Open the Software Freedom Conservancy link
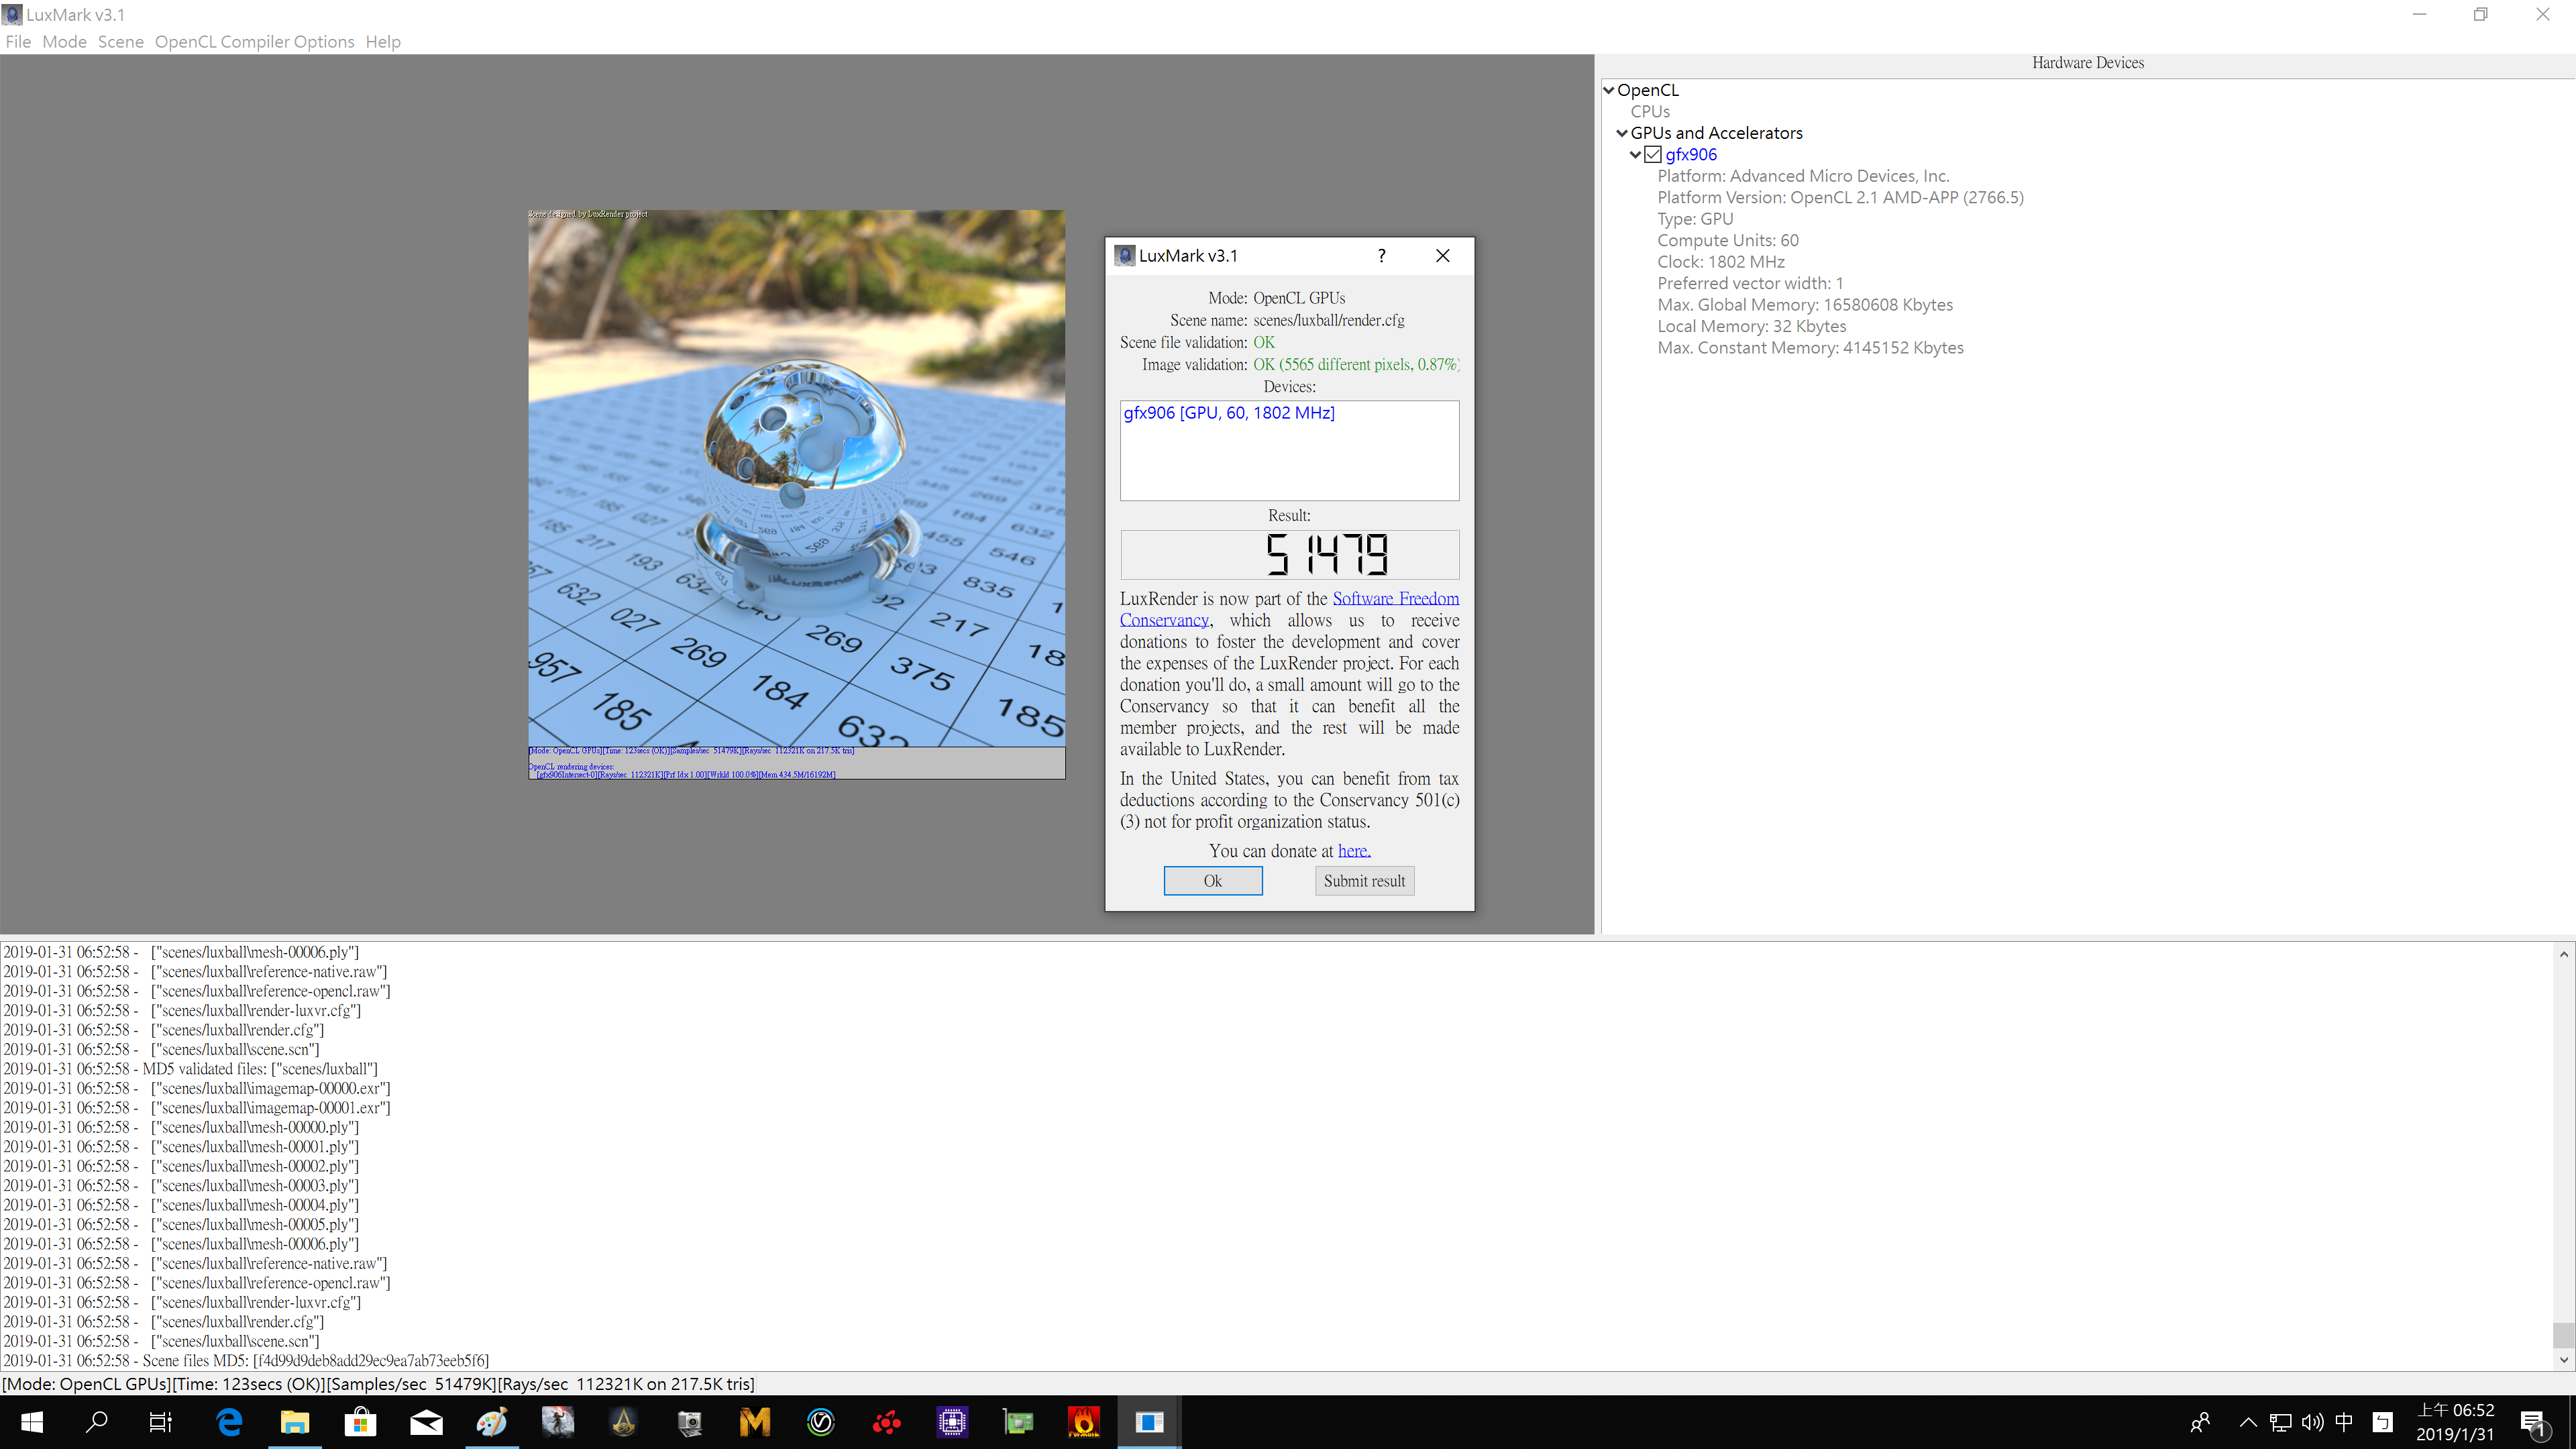The height and width of the screenshot is (1449, 2576). click(x=1395, y=598)
